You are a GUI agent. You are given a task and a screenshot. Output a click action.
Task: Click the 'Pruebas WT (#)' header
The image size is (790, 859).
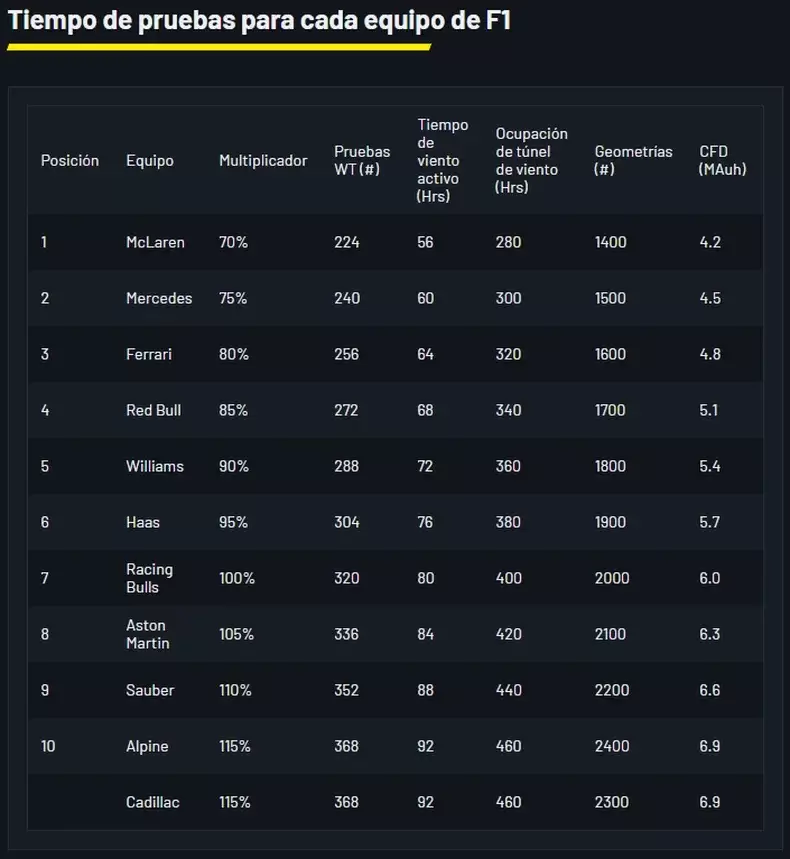[362, 160]
